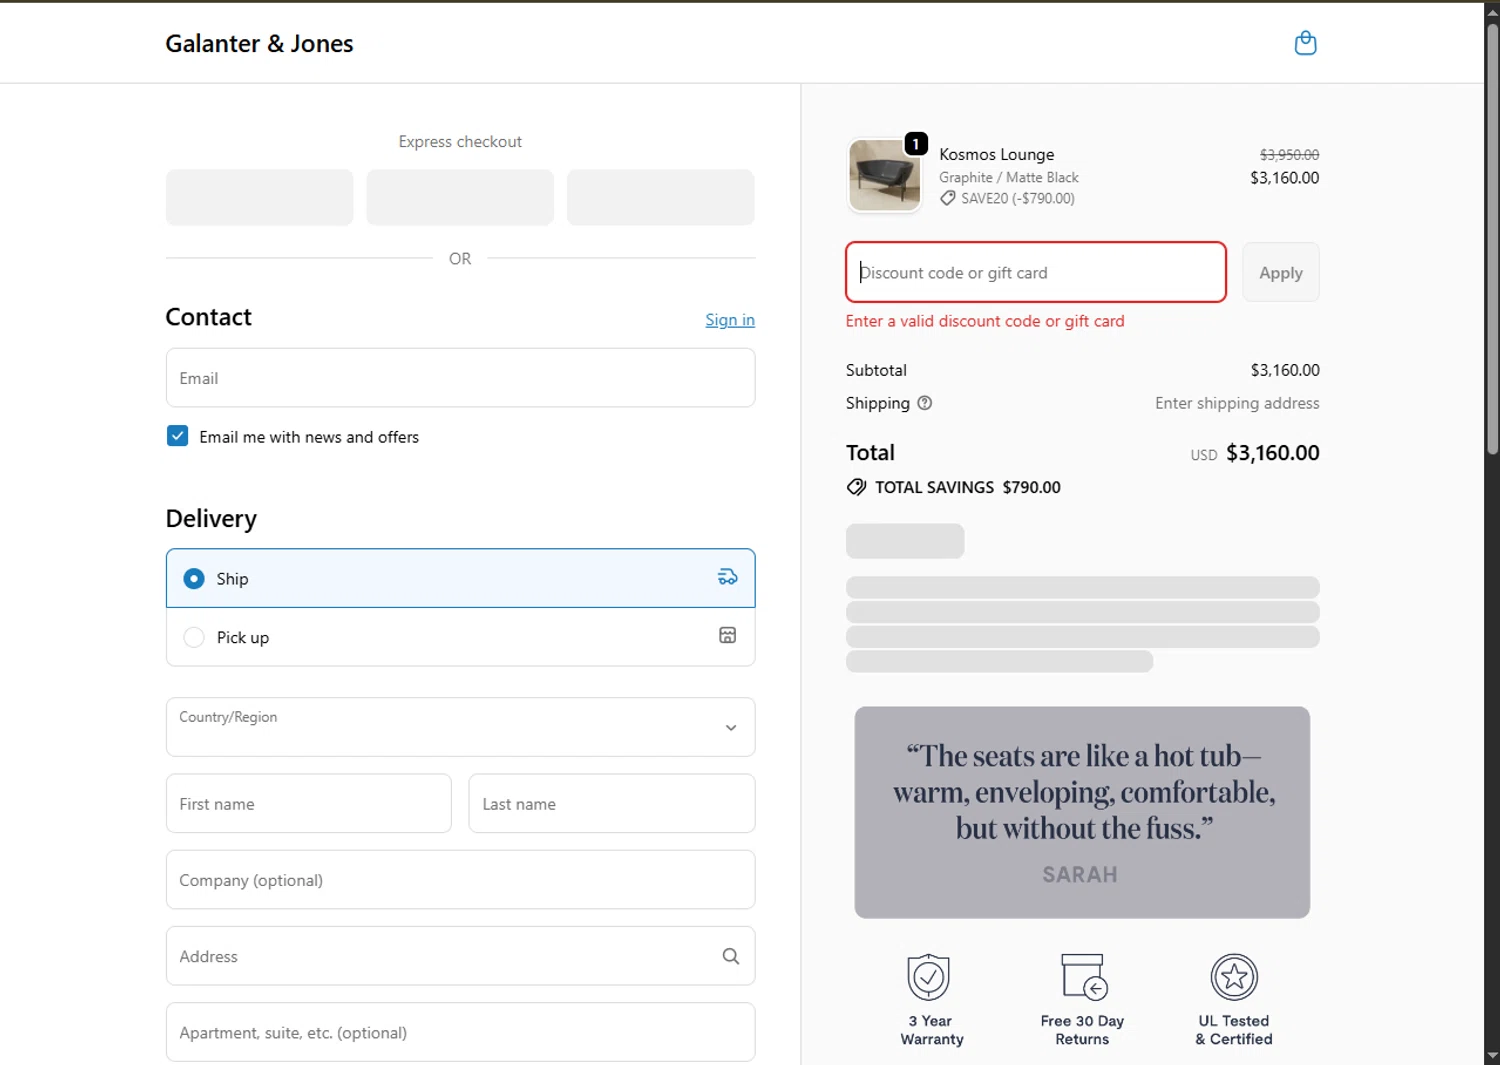Click the Total Savings tag icon
This screenshot has width=1500, height=1065.
[856, 487]
